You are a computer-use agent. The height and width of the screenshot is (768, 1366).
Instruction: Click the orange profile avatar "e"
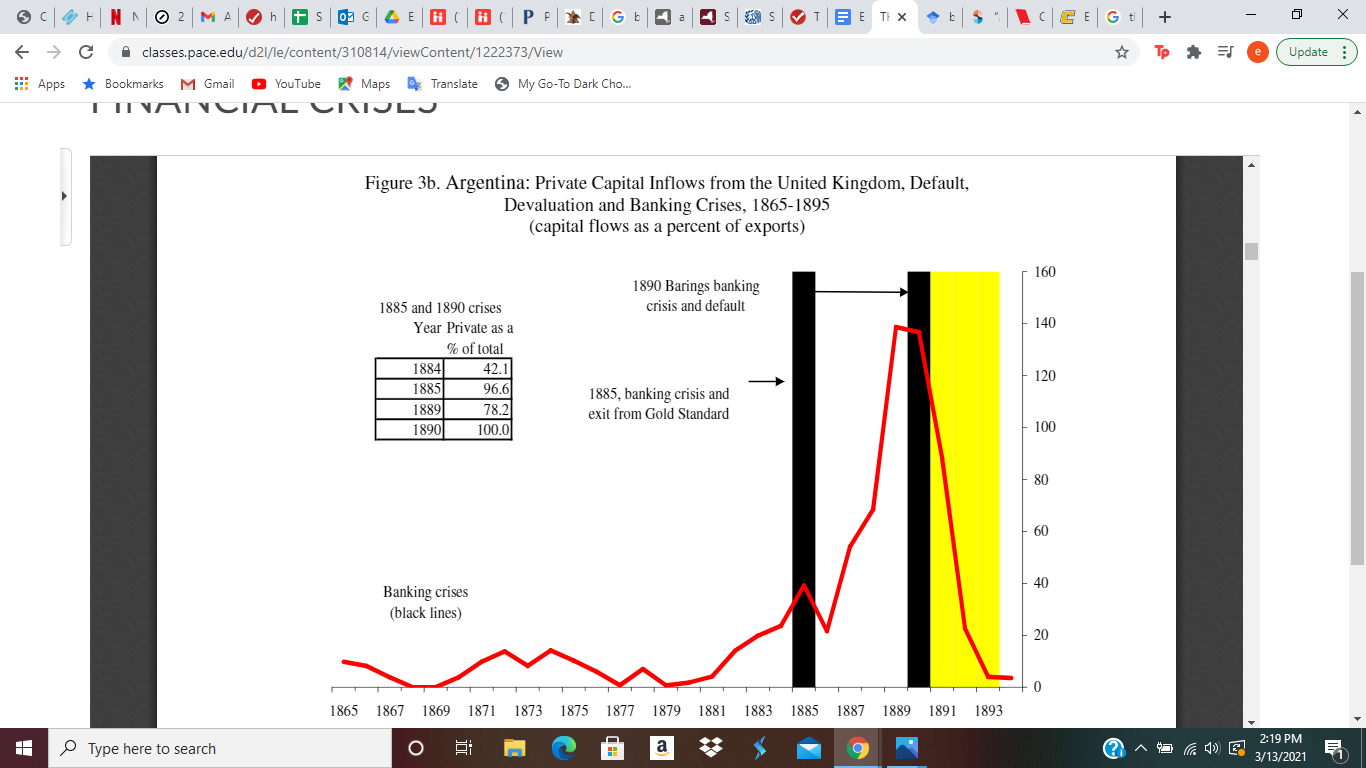[x=1257, y=51]
